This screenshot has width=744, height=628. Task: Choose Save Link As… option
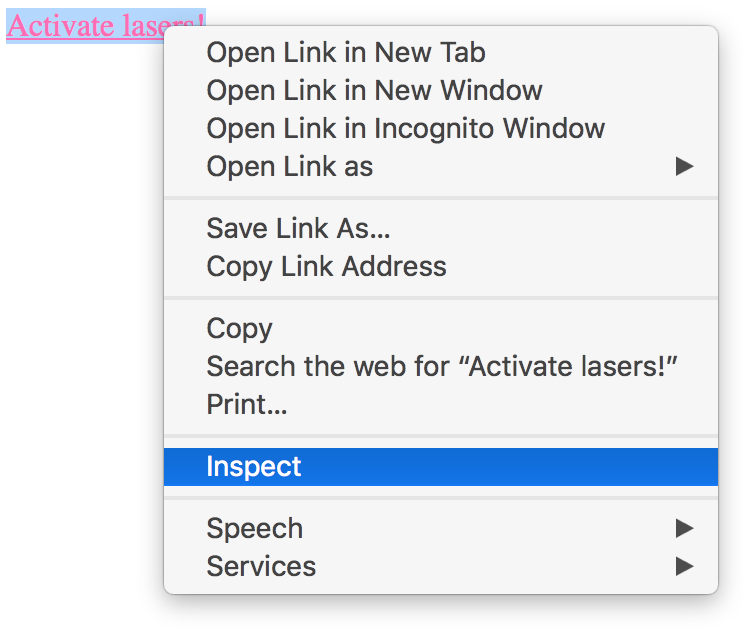[298, 228]
